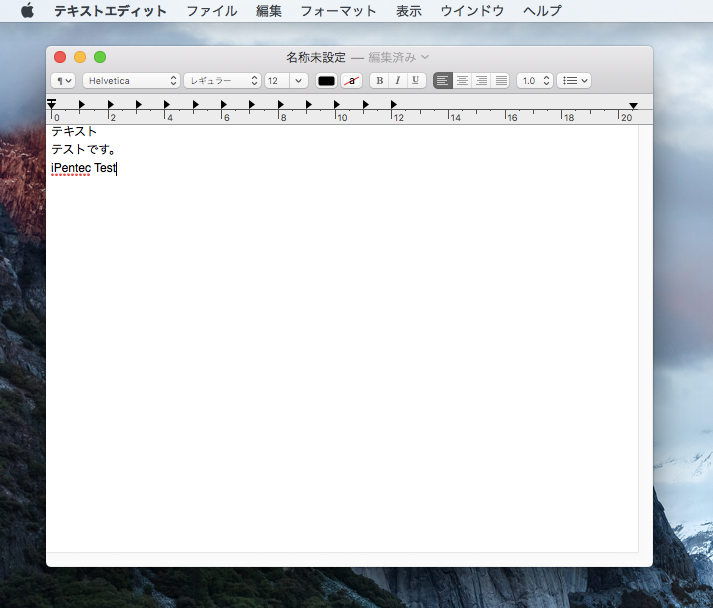
Task: Expand the font size dropdown arrow
Action: tap(299, 80)
